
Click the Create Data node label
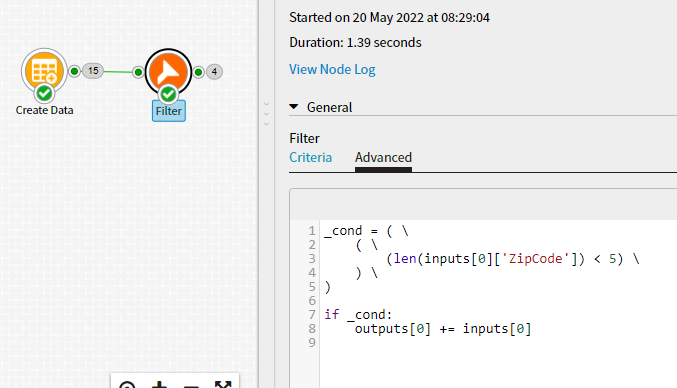click(x=44, y=110)
